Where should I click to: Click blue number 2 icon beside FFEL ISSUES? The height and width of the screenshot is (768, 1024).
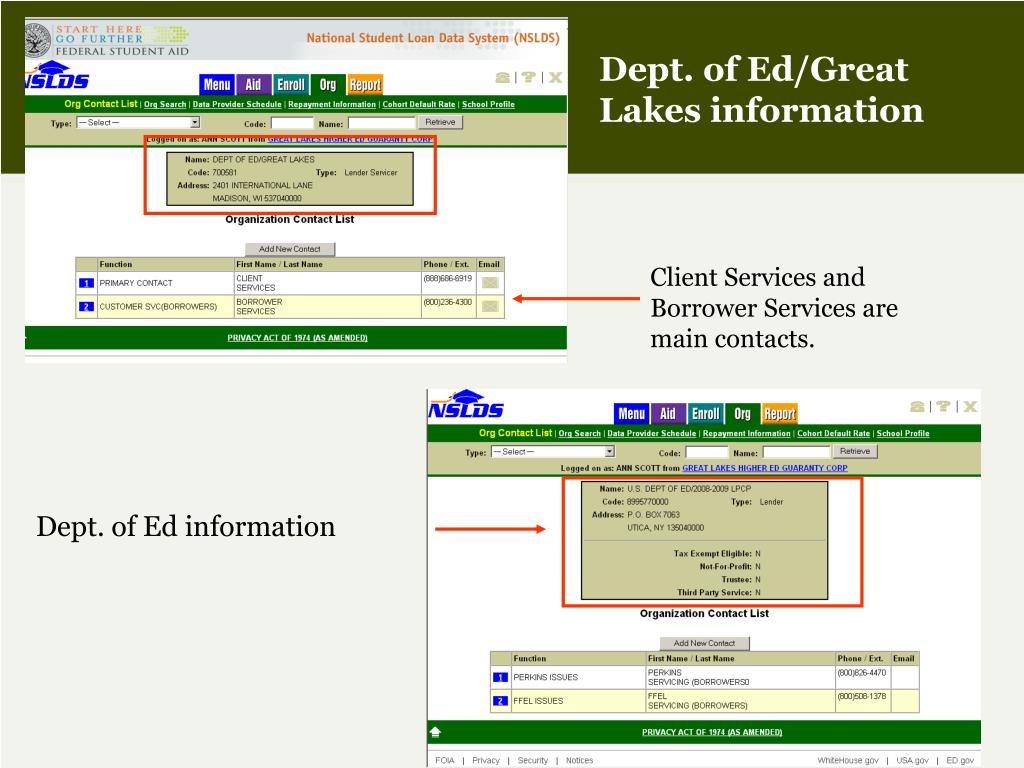coord(500,701)
